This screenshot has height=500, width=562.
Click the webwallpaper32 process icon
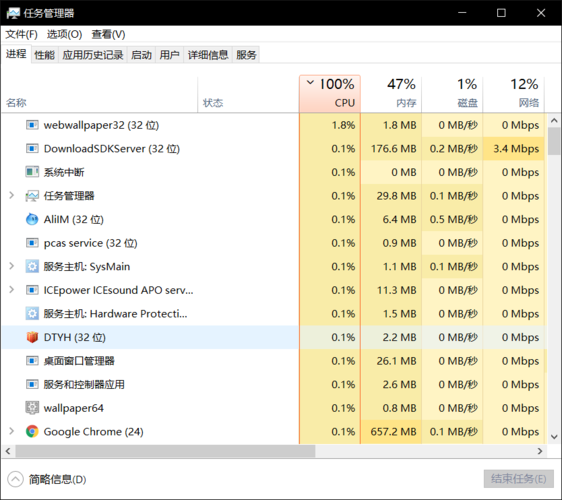point(32,125)
